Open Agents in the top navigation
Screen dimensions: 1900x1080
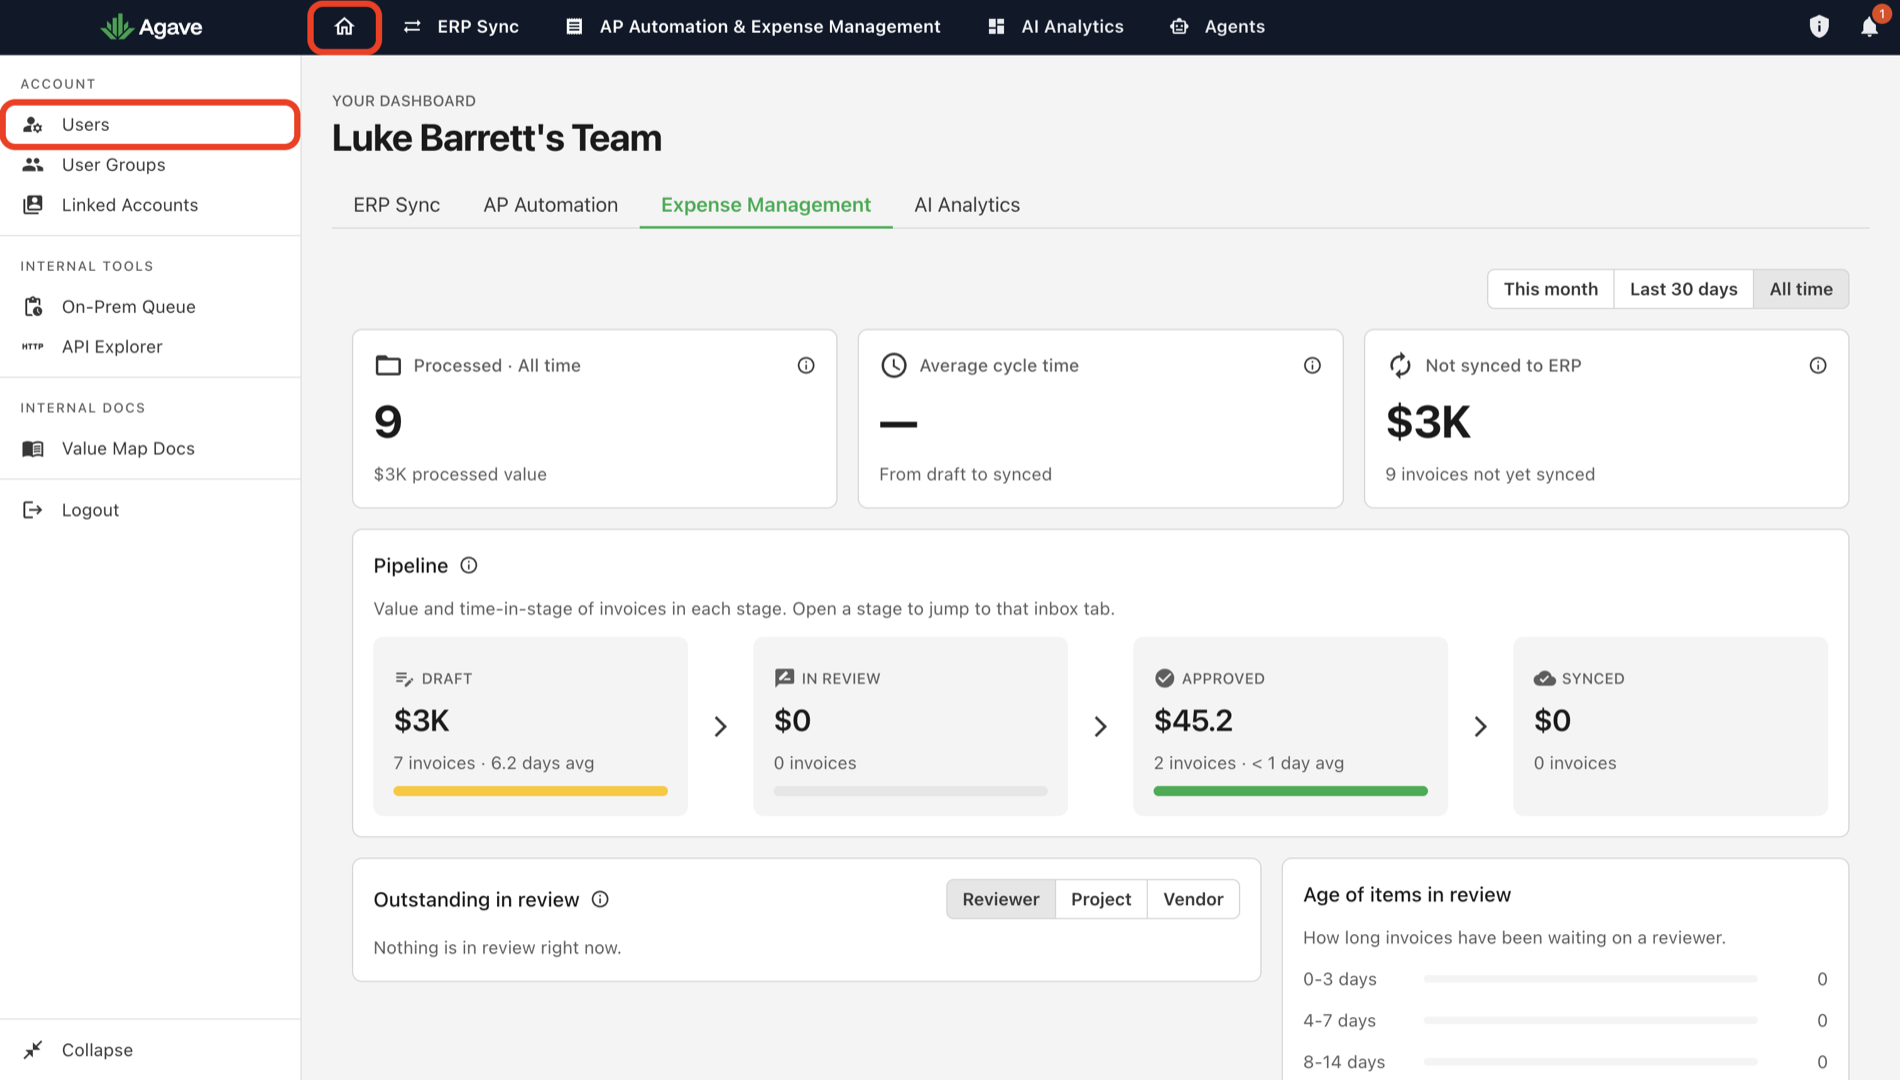[1217, 27]
